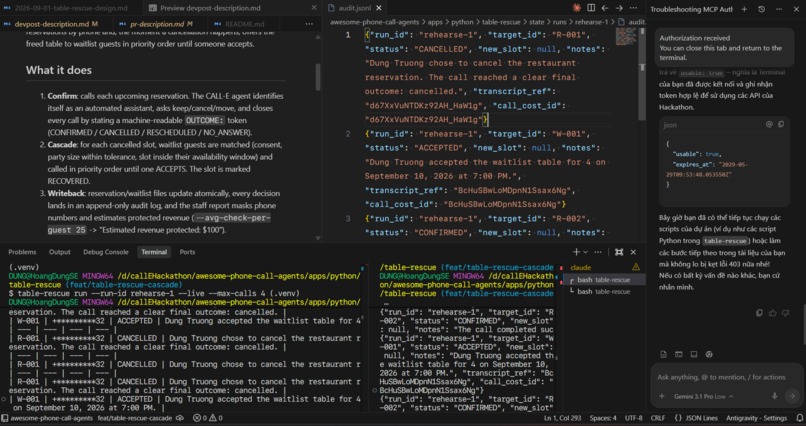Click feat/table-rescue-cascade branch in status bar
Image resolution: width=806 pixels, height=426 pixels.
135,418
